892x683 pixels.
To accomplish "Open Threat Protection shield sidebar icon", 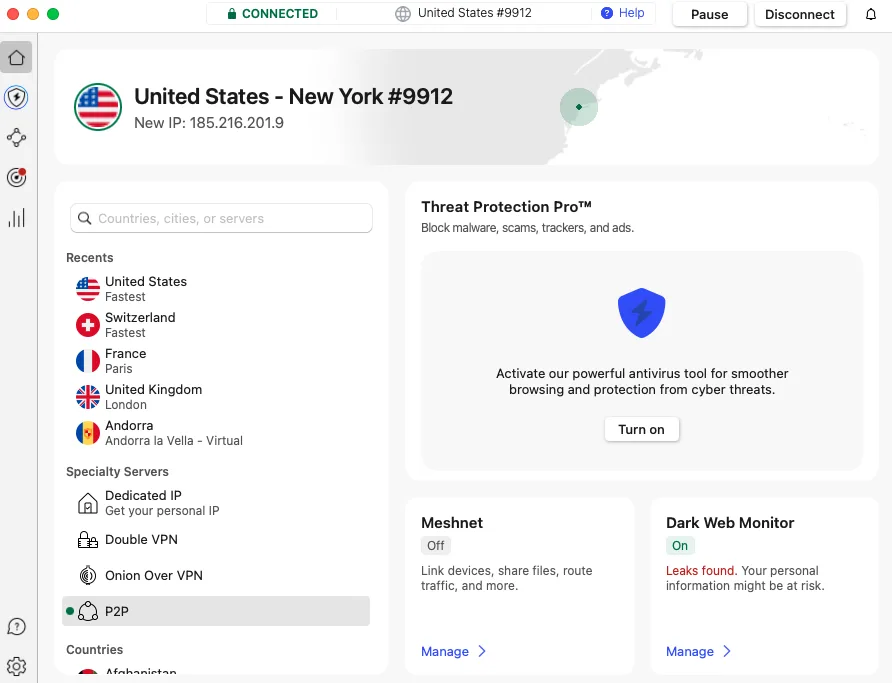I will tap(16, 97).
